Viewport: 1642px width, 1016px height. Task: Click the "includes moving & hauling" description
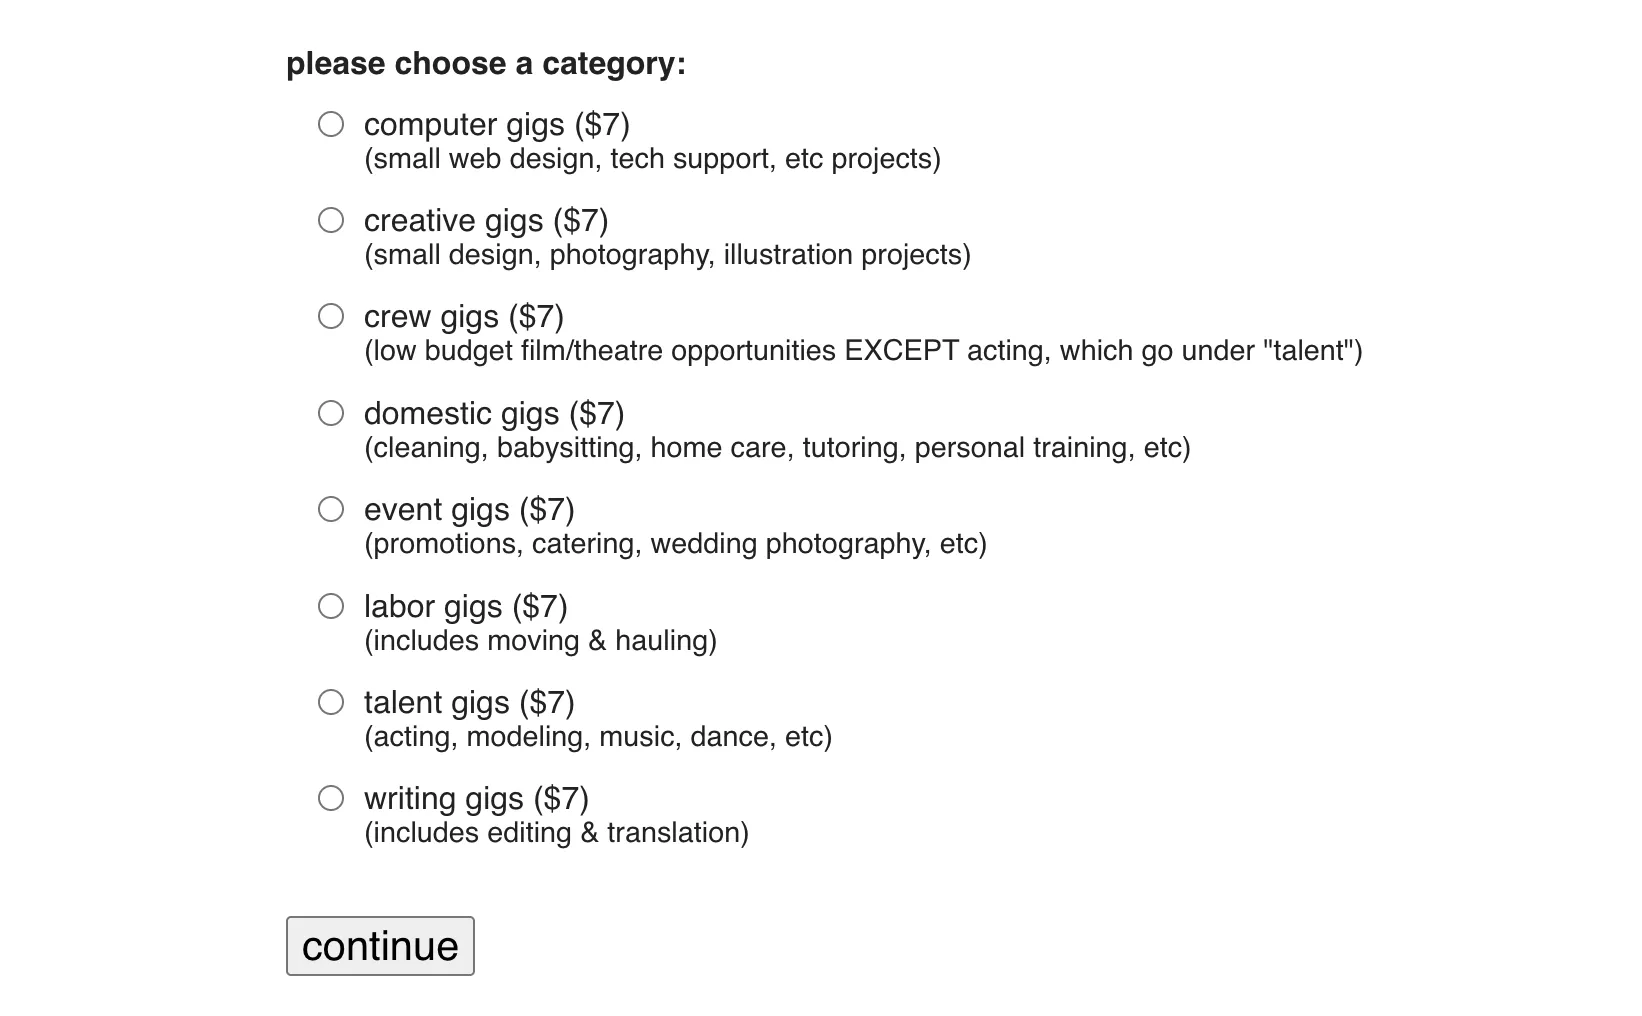point(540,641)
